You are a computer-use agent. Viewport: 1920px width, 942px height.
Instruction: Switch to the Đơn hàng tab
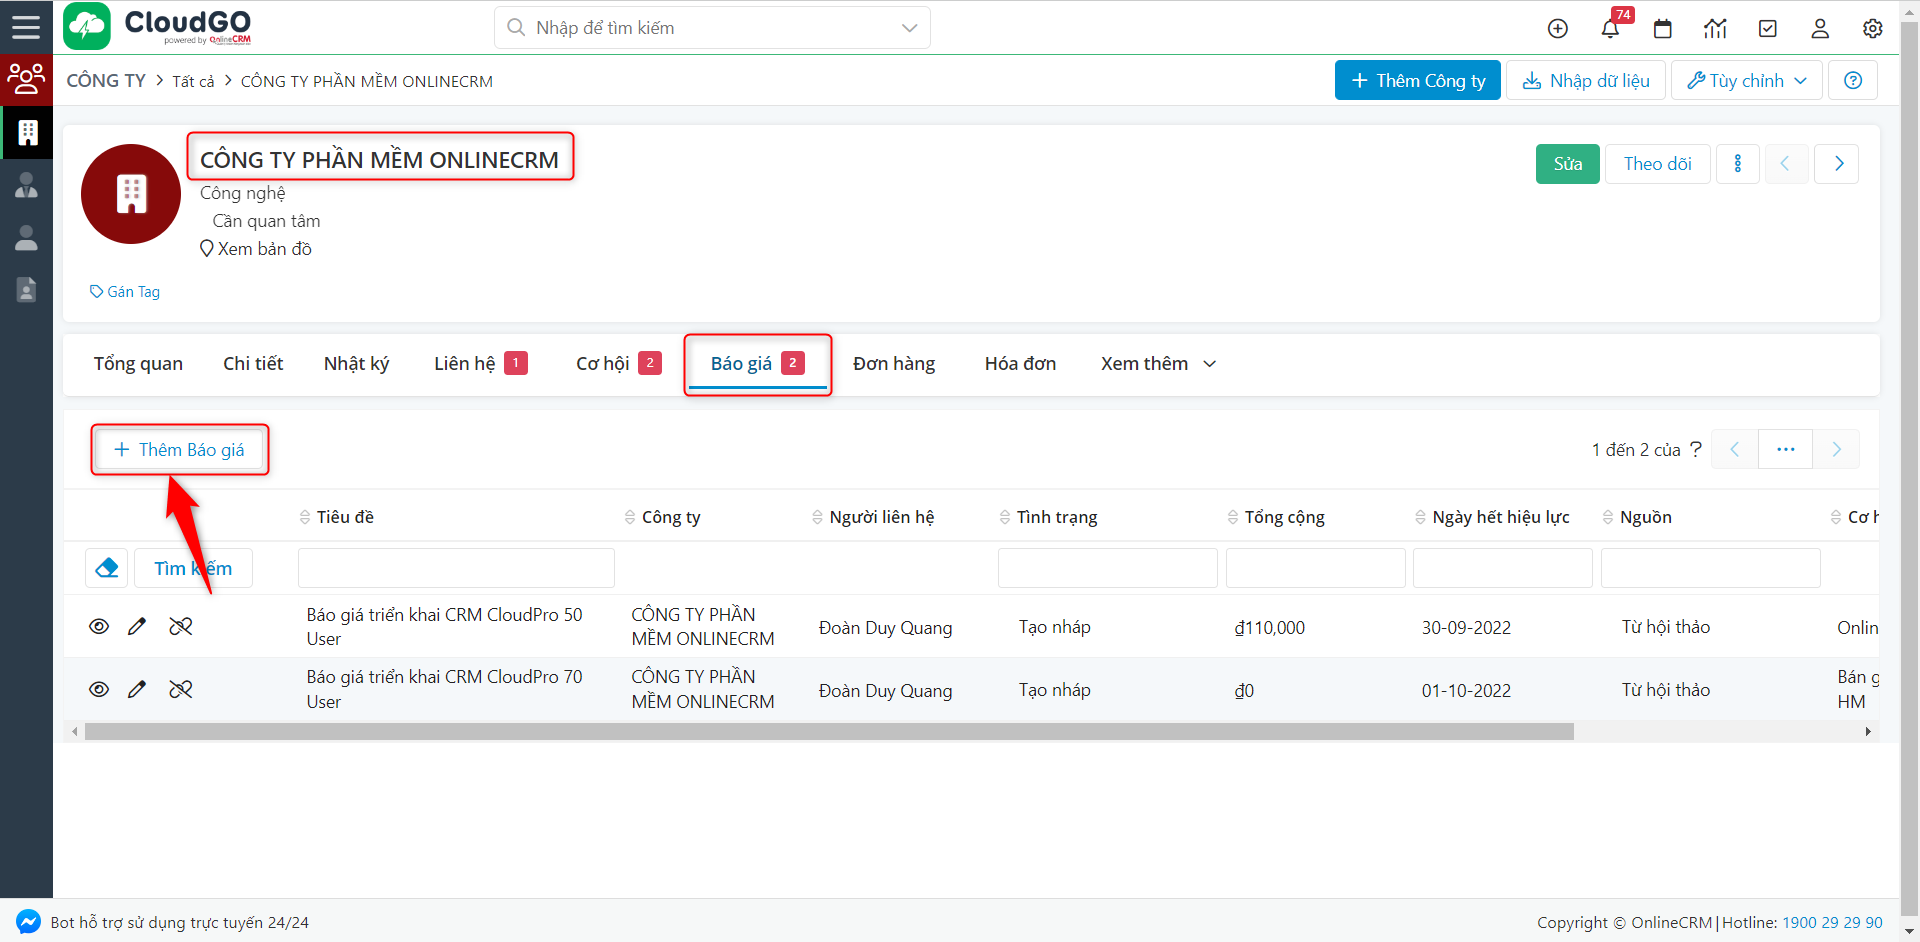point(894,364)
